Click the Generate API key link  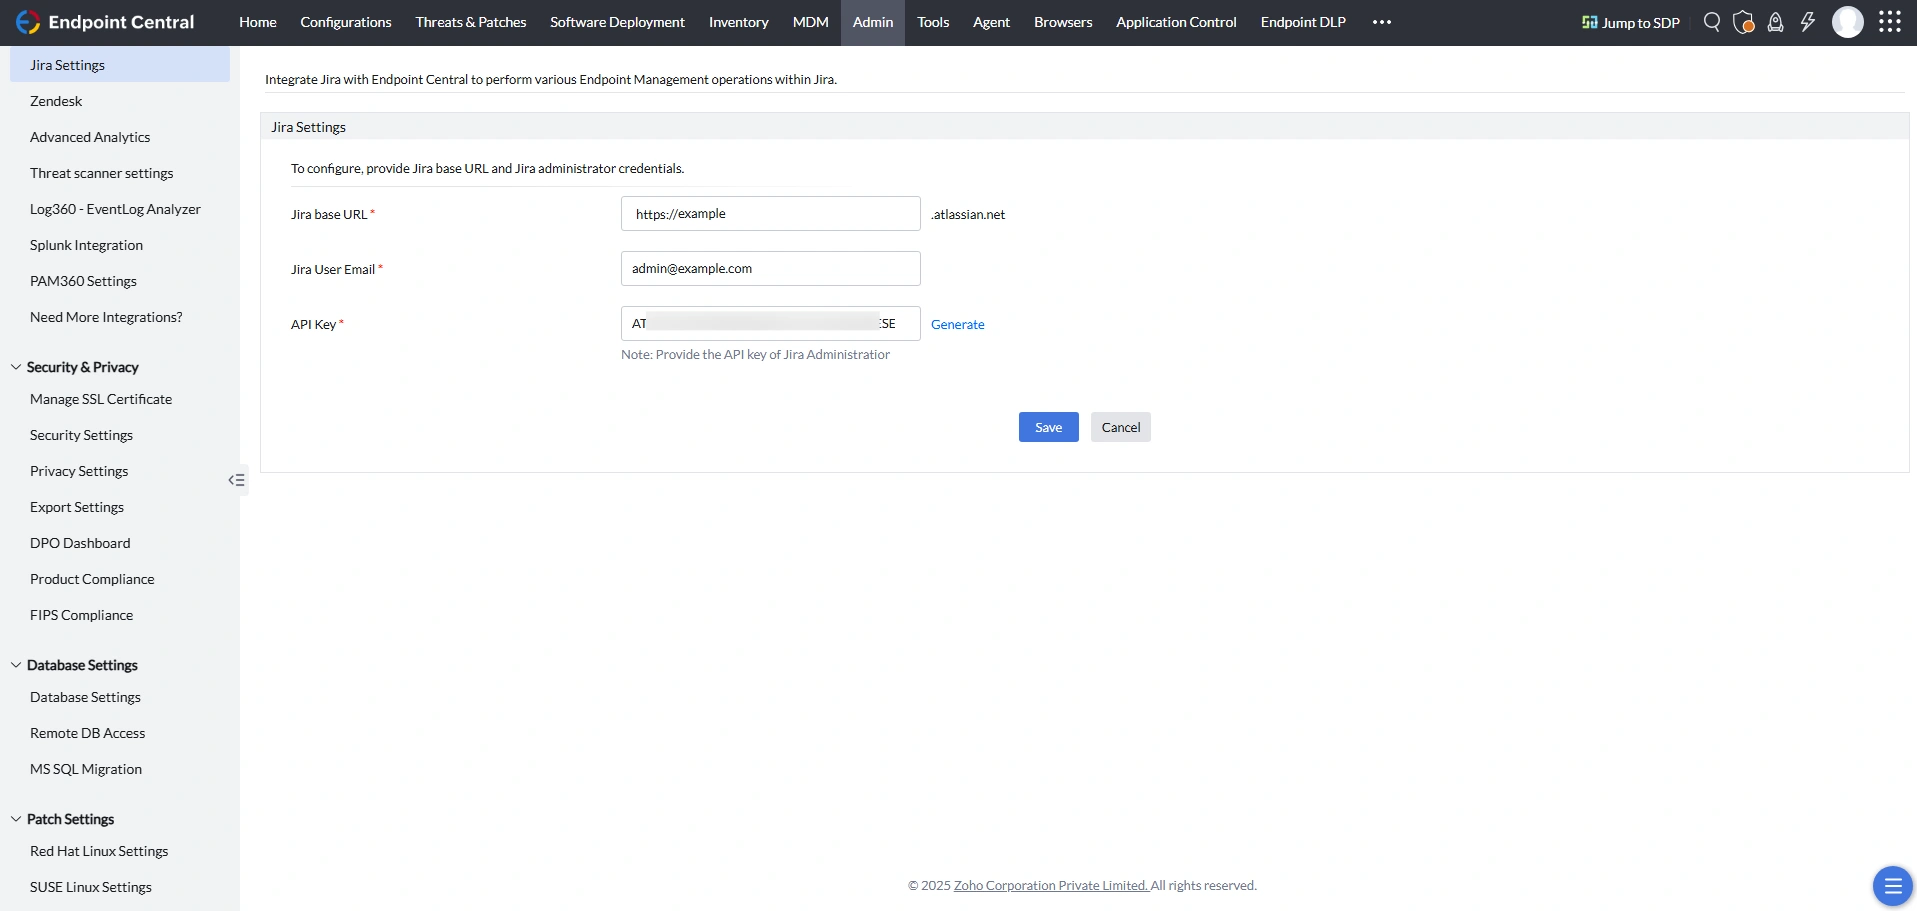click(958, 324)
